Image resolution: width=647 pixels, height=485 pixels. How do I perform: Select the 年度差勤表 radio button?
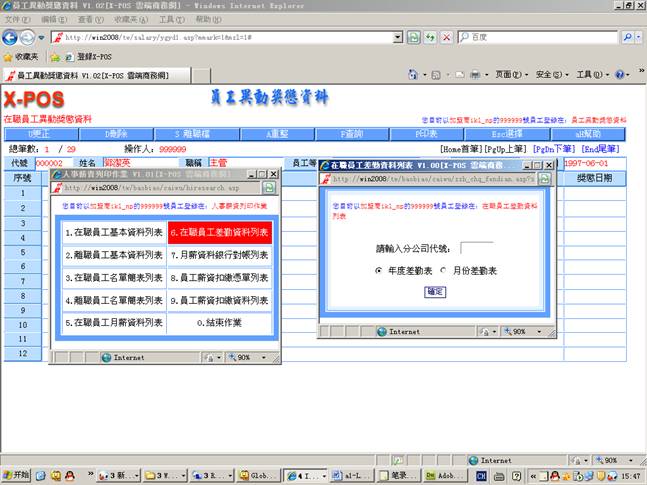pos(379,271)
